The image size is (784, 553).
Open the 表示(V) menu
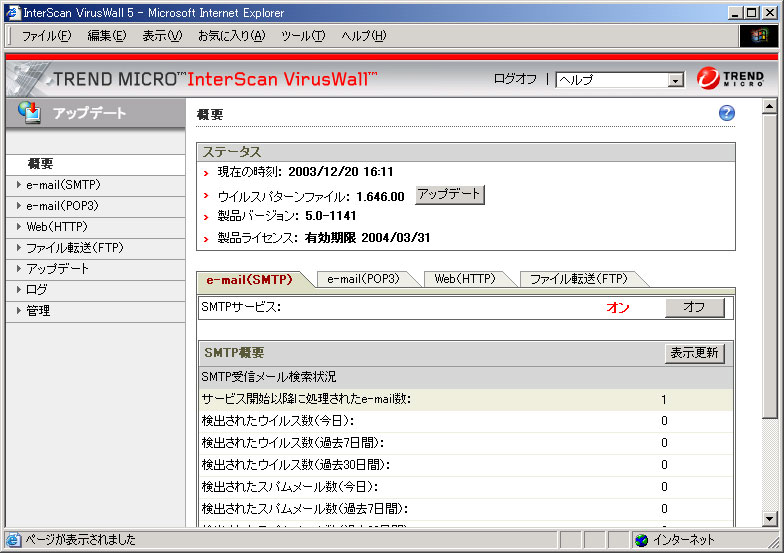click(x=162, y=36)
